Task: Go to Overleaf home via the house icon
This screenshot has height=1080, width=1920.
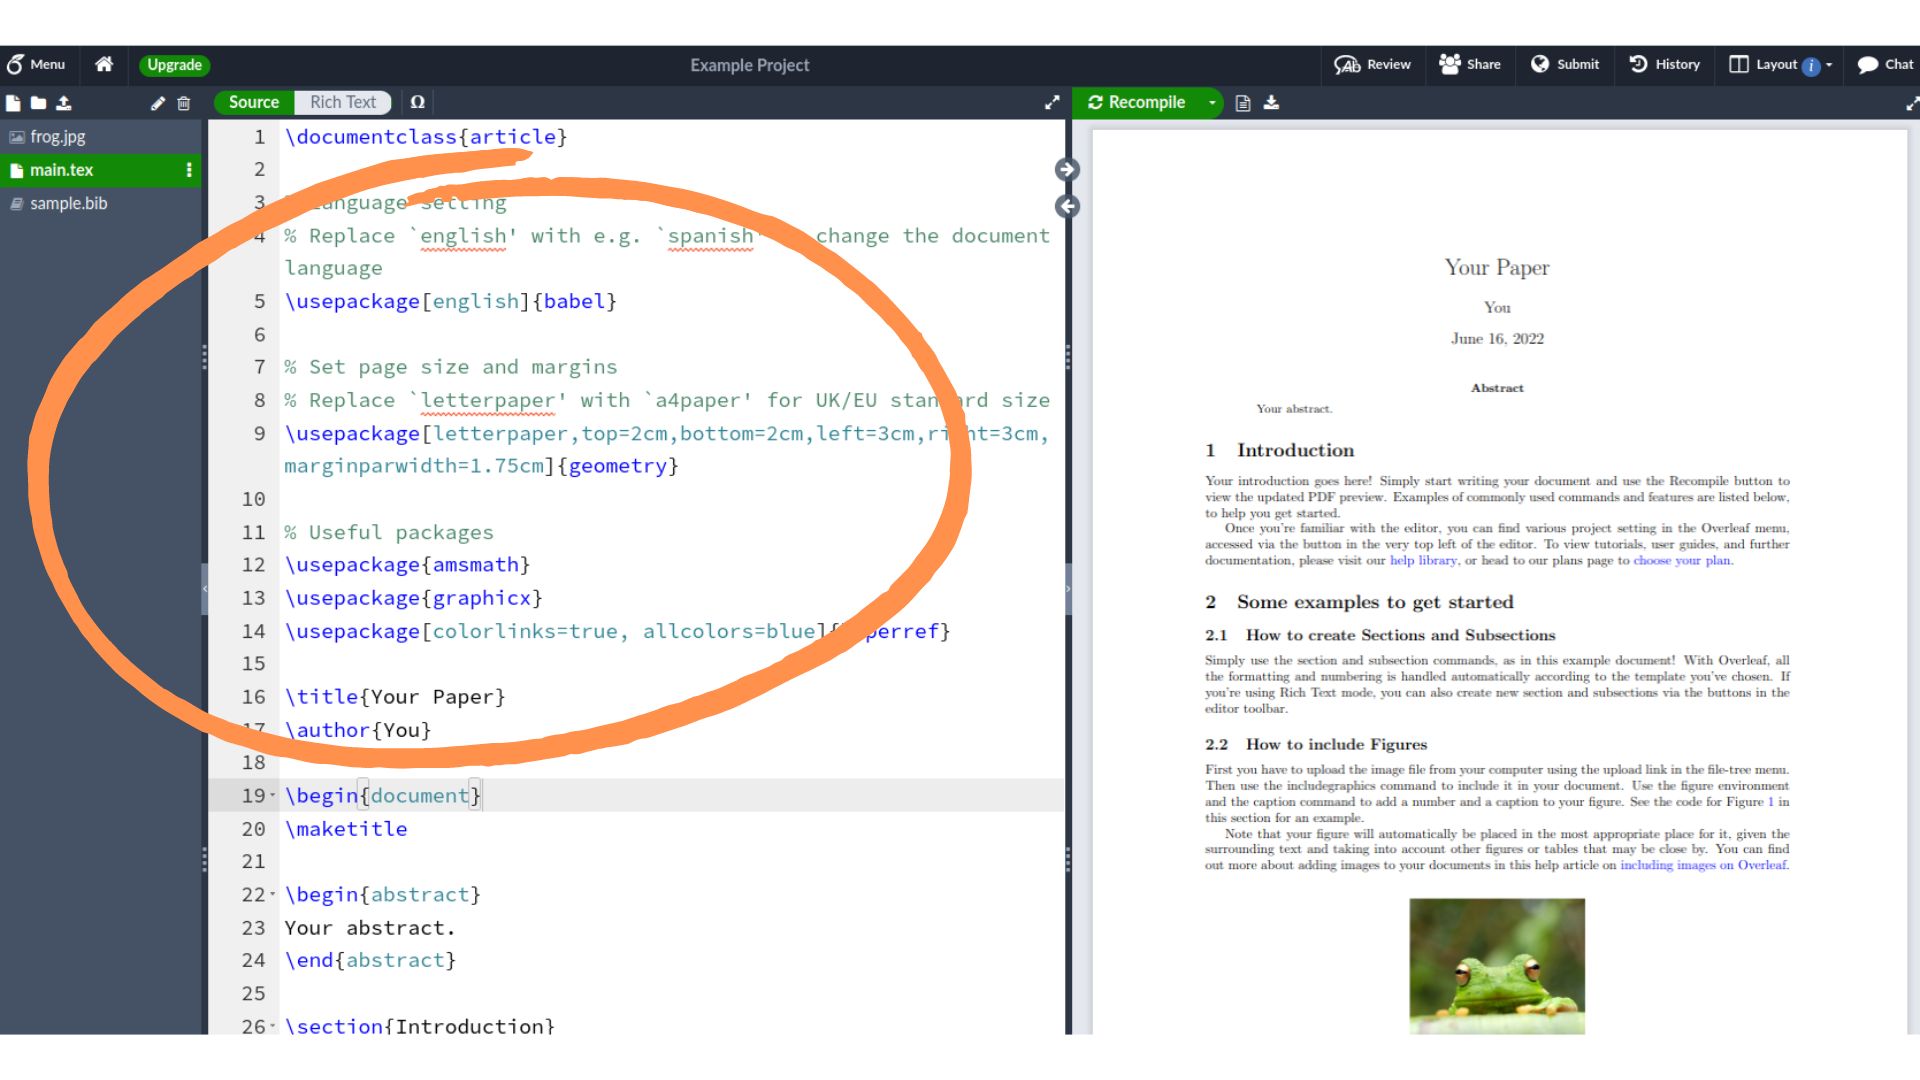Action: click(104, 64)
